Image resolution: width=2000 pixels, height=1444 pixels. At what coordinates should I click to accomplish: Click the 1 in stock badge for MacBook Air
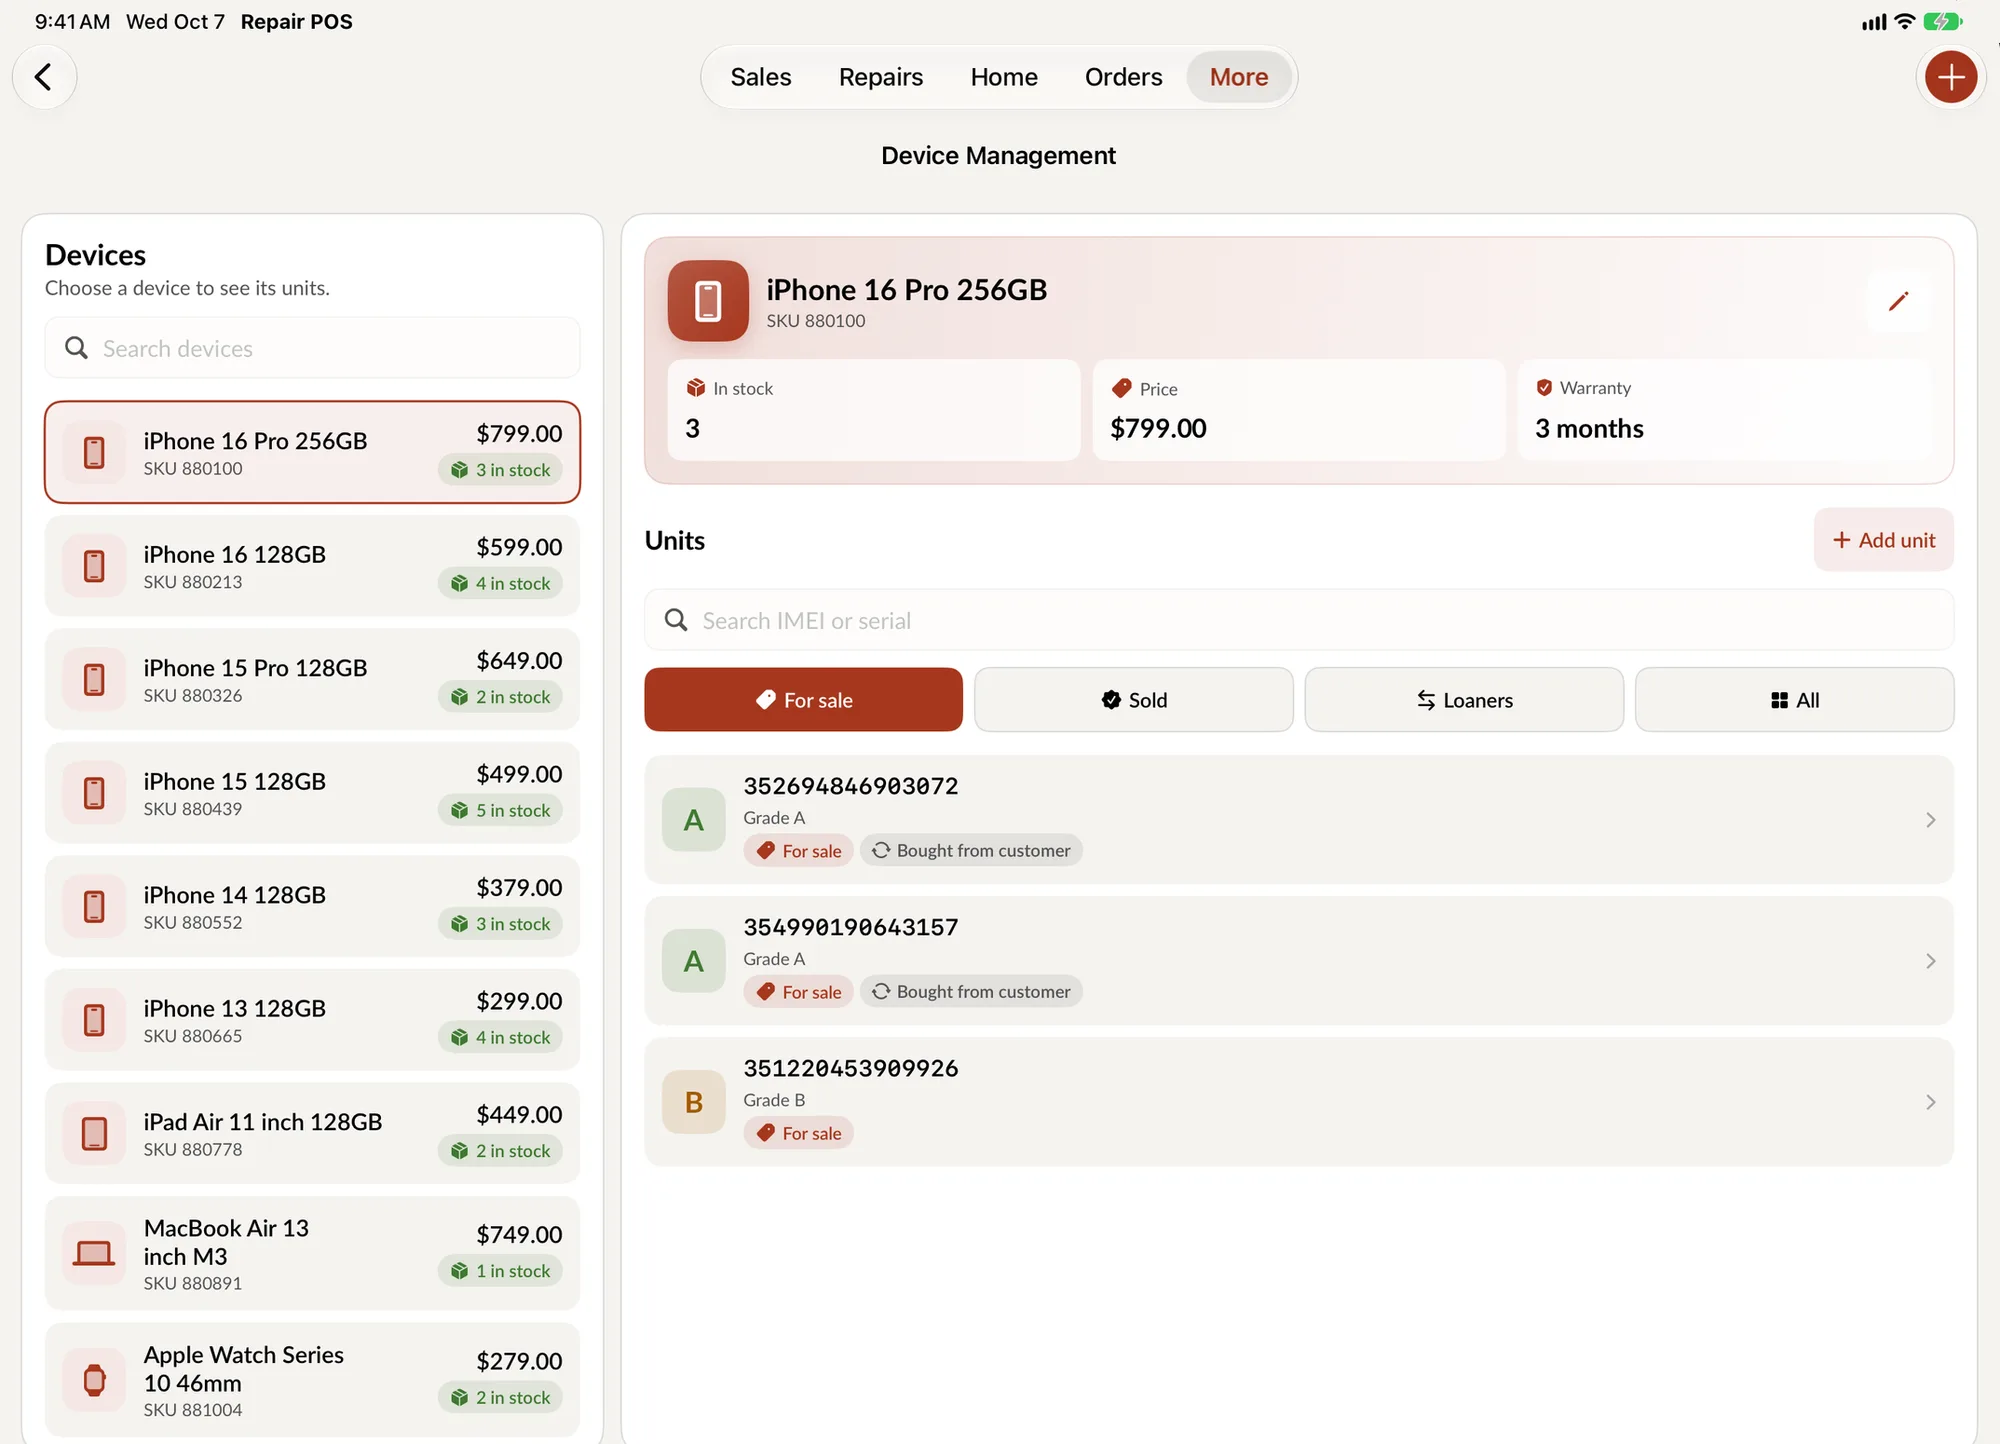pyautogui.click(x=500, y=1271)
